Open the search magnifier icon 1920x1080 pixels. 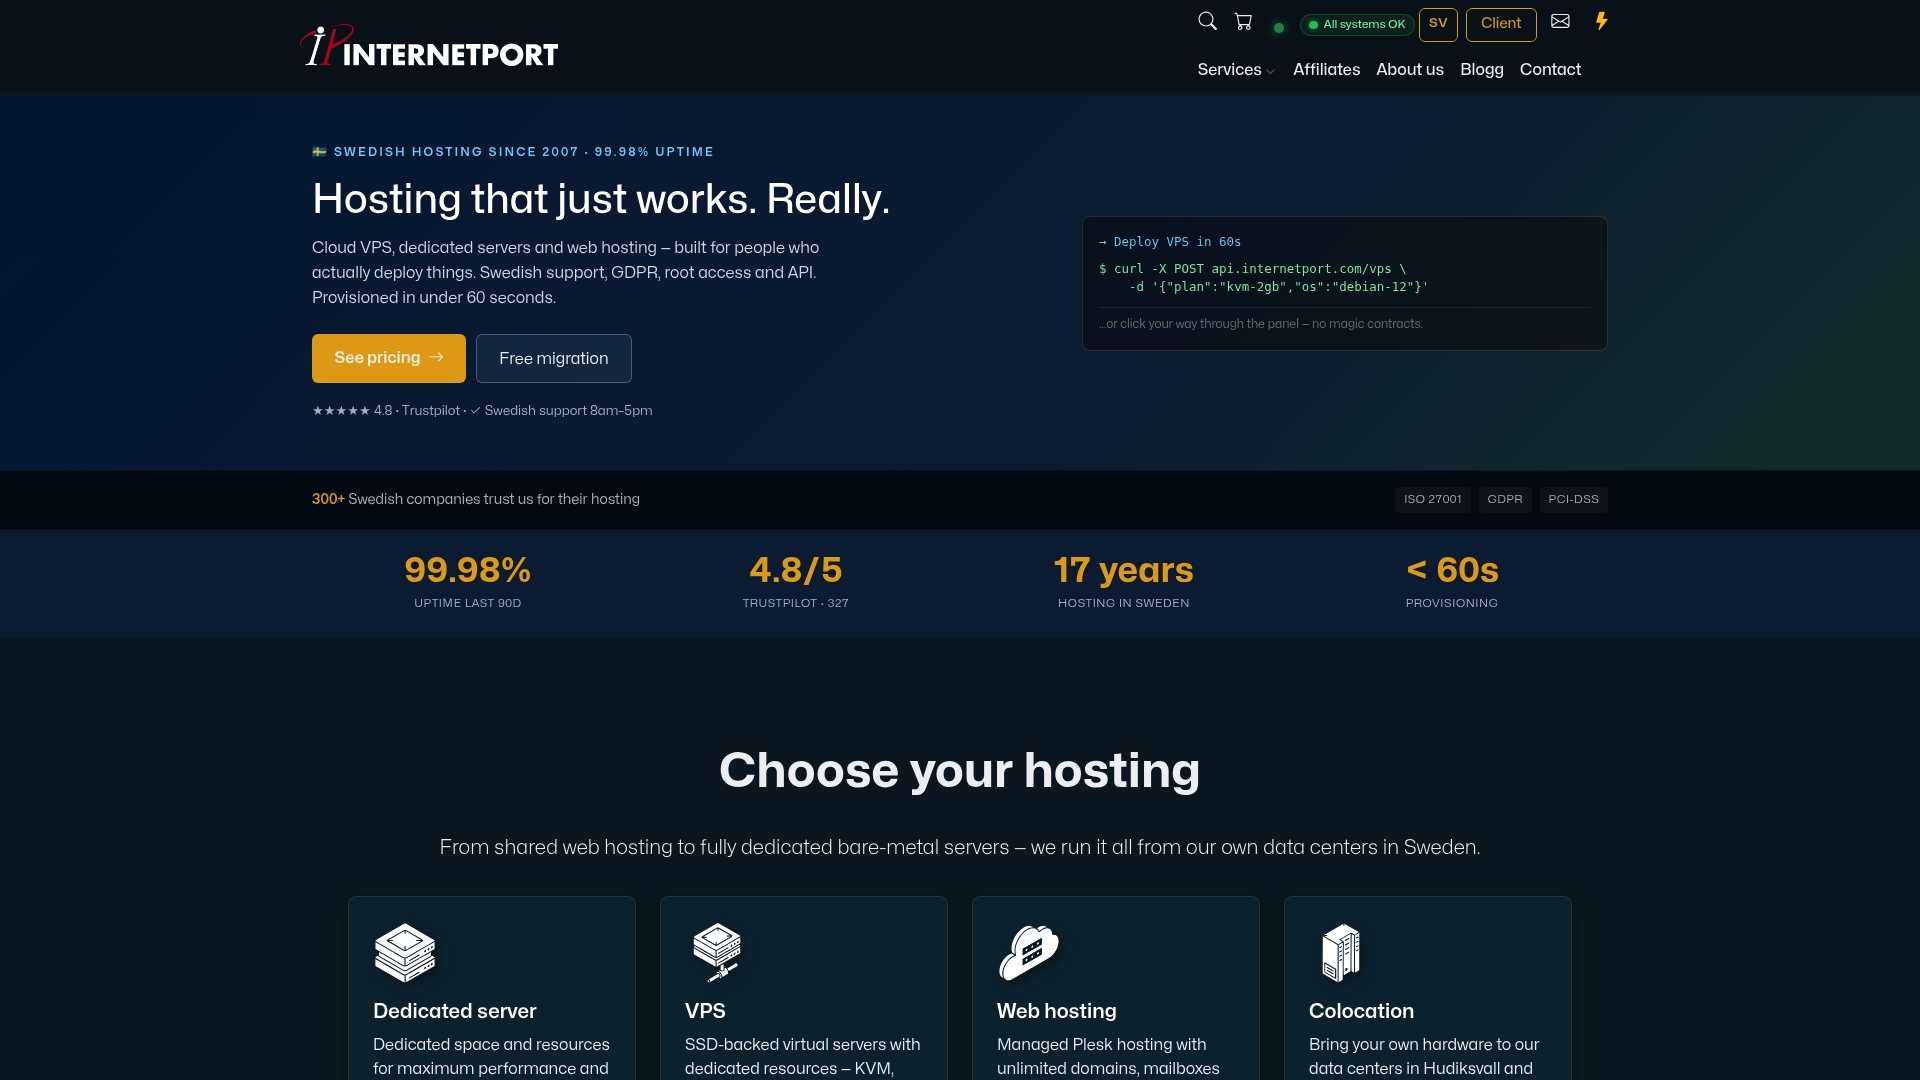1207,21
